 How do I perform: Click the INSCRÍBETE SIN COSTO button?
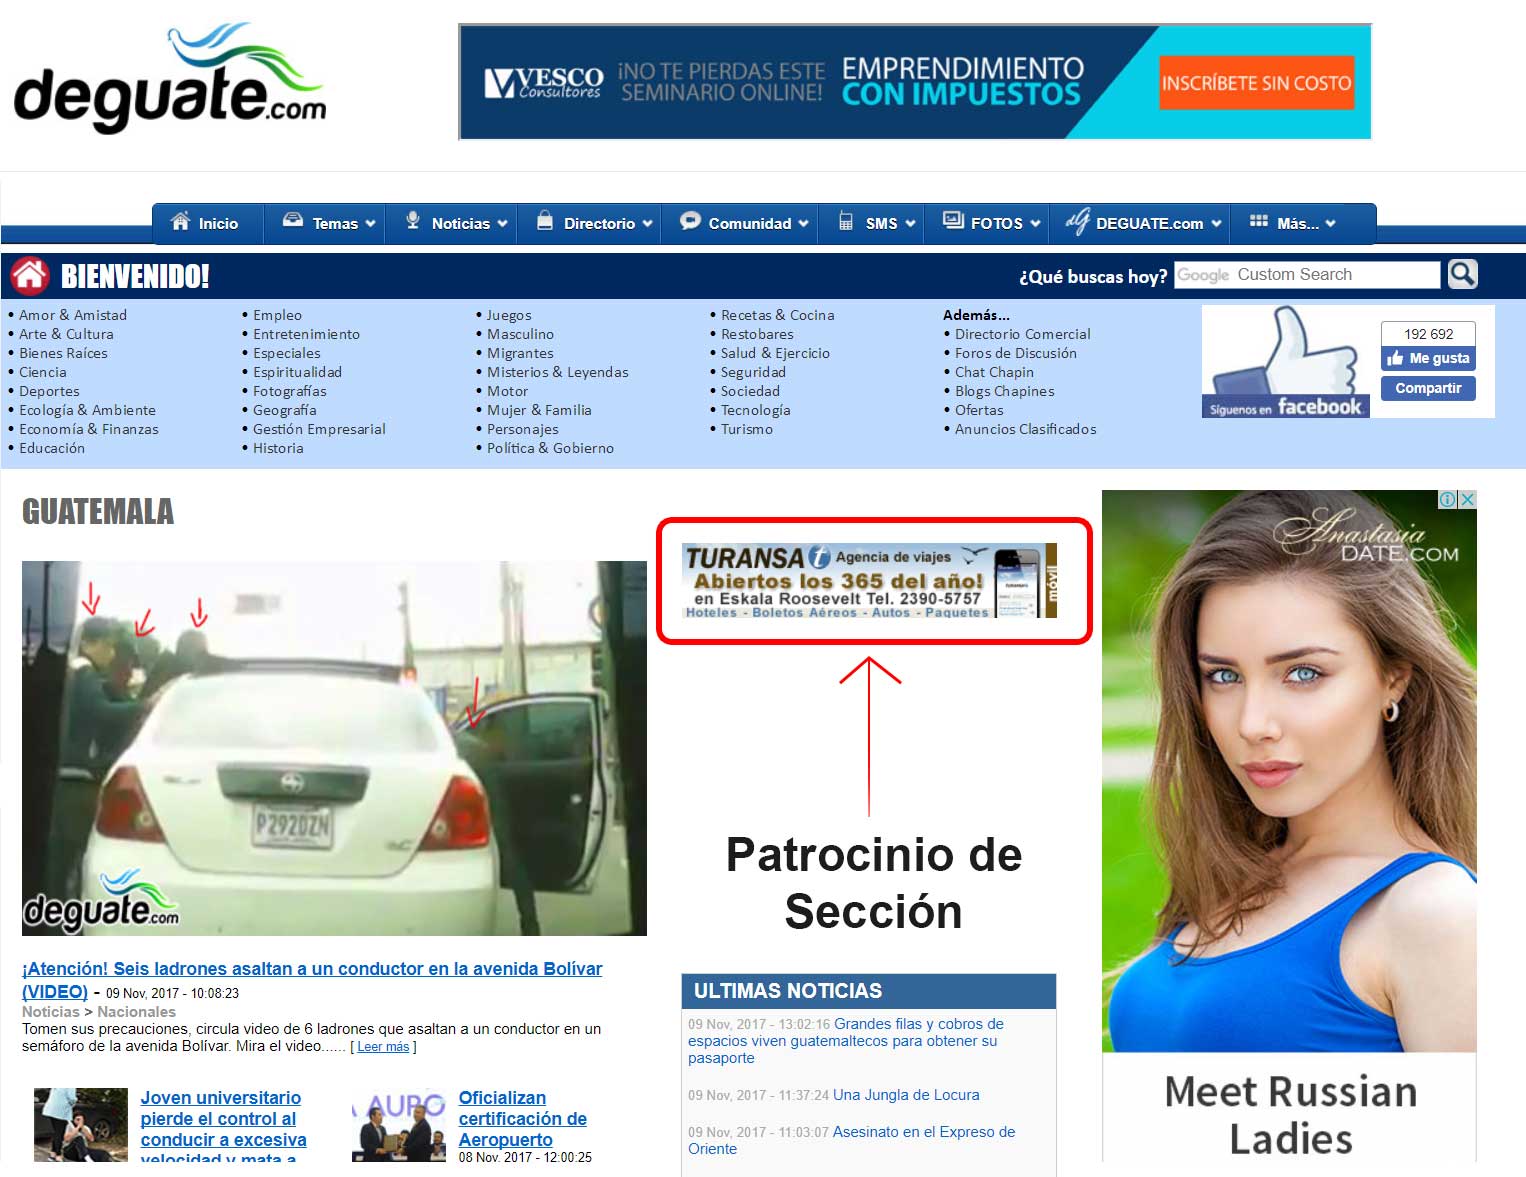[1257, 83]
